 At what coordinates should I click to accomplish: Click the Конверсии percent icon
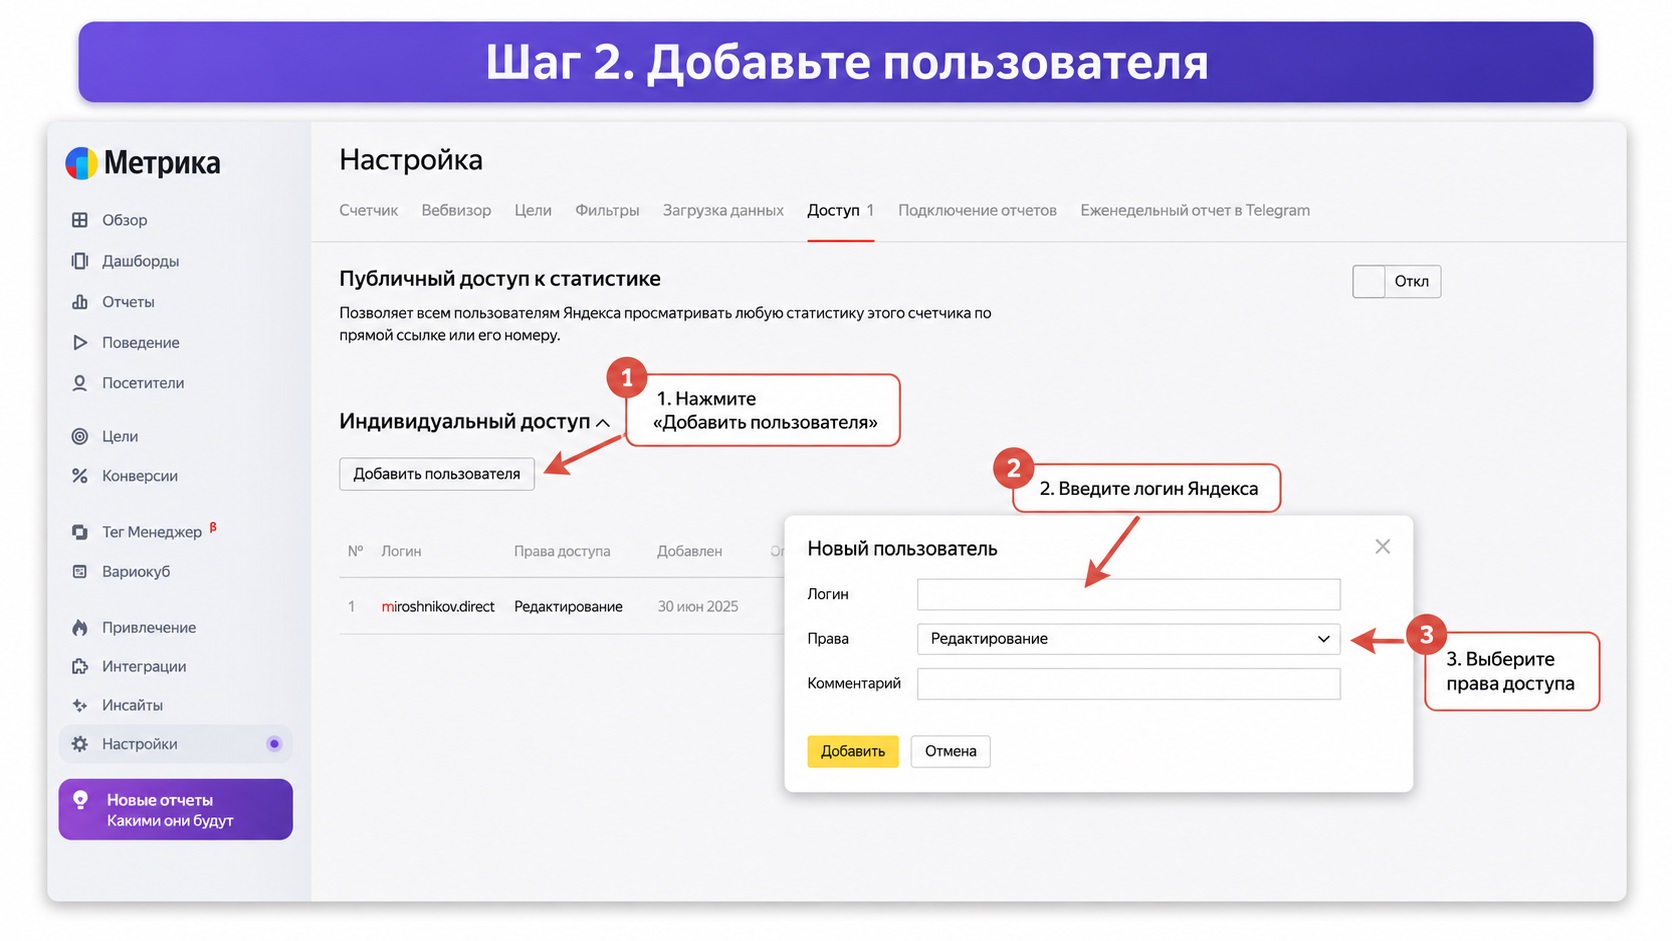coord(80,476)
